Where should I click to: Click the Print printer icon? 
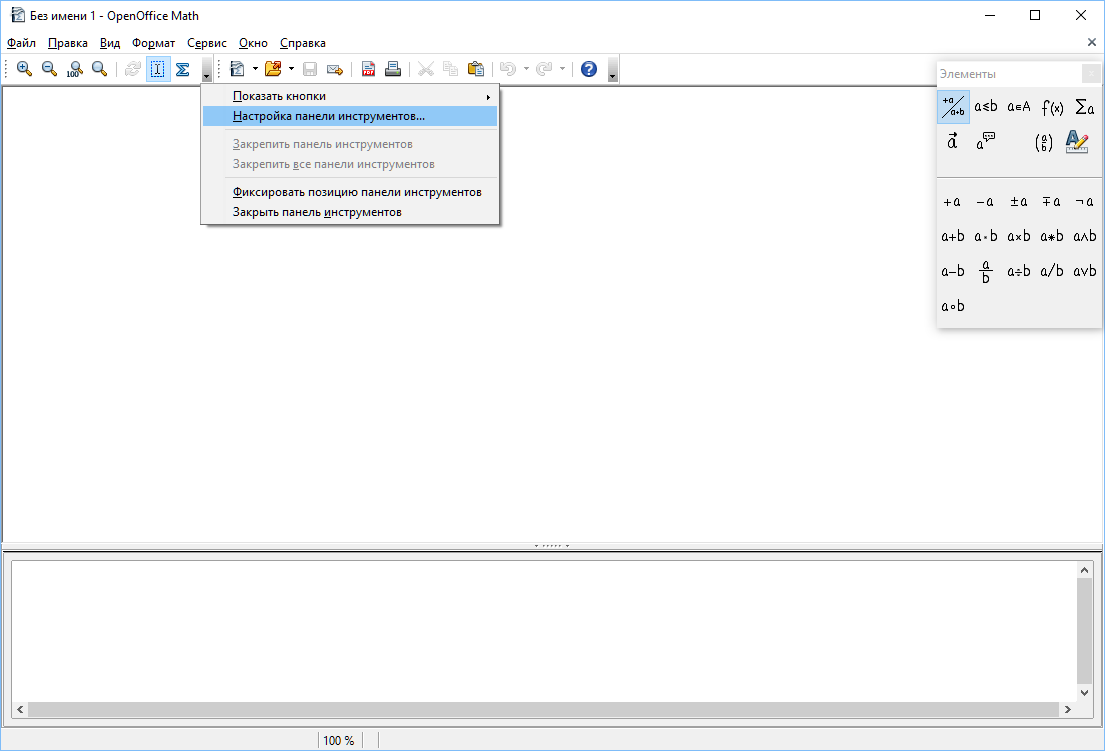point(393,69)
